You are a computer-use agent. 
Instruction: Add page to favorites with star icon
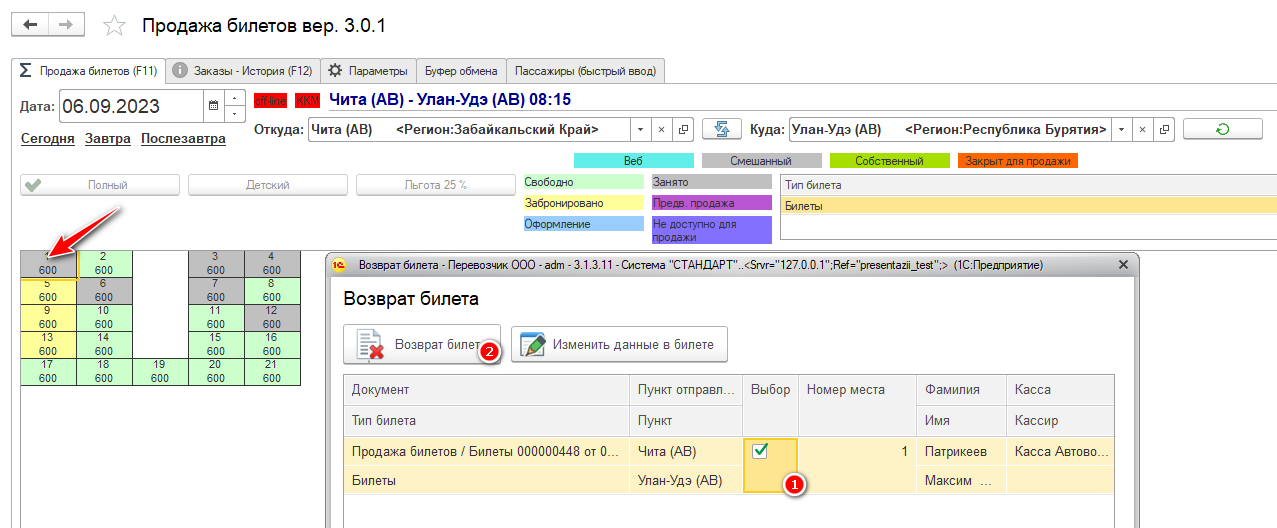116,26
